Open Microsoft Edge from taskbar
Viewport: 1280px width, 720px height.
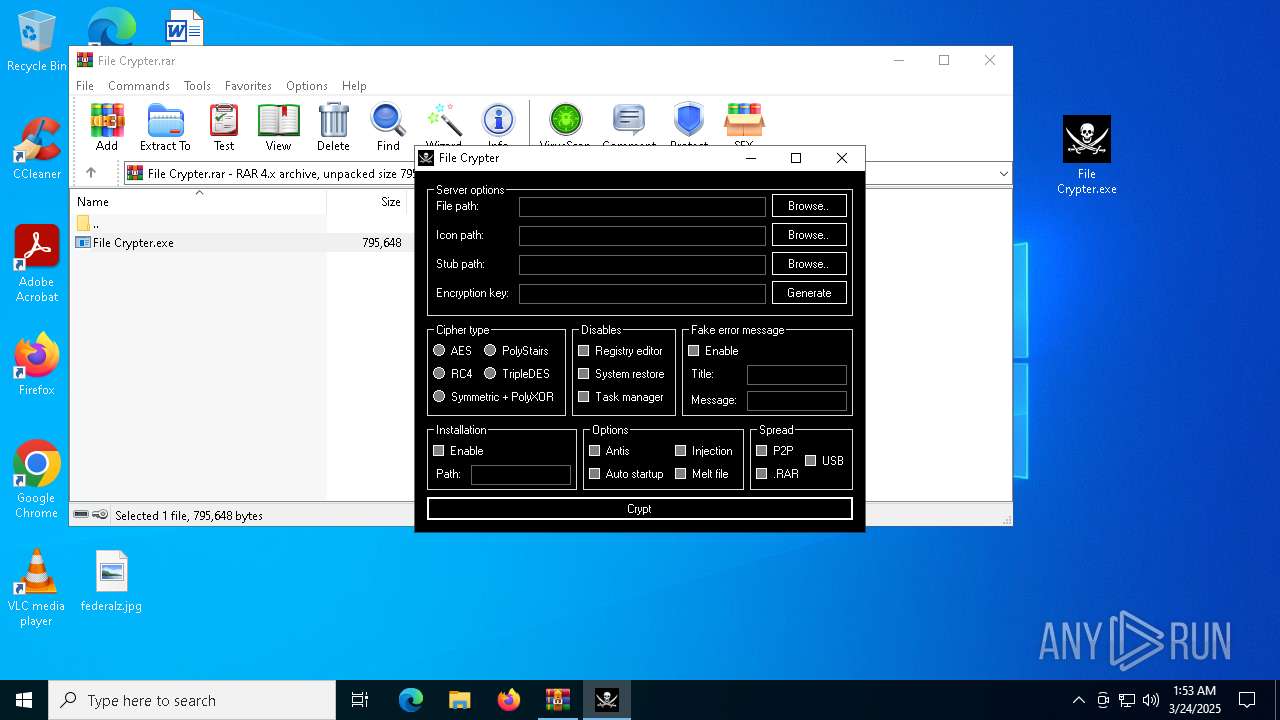[411, 700]
